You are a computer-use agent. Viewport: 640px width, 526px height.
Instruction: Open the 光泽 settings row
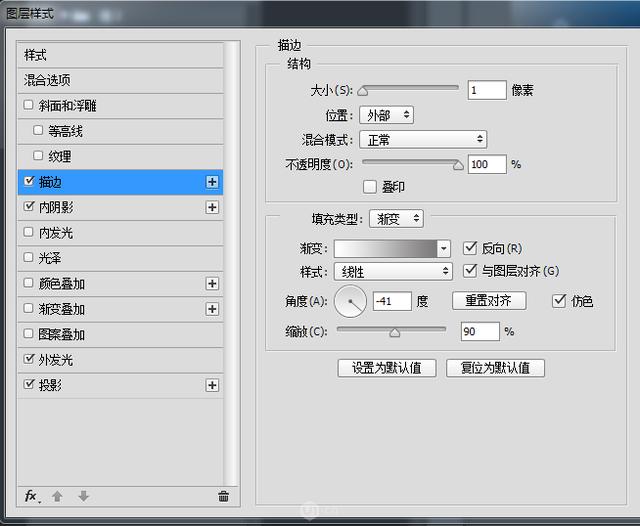tap(120, 258)
